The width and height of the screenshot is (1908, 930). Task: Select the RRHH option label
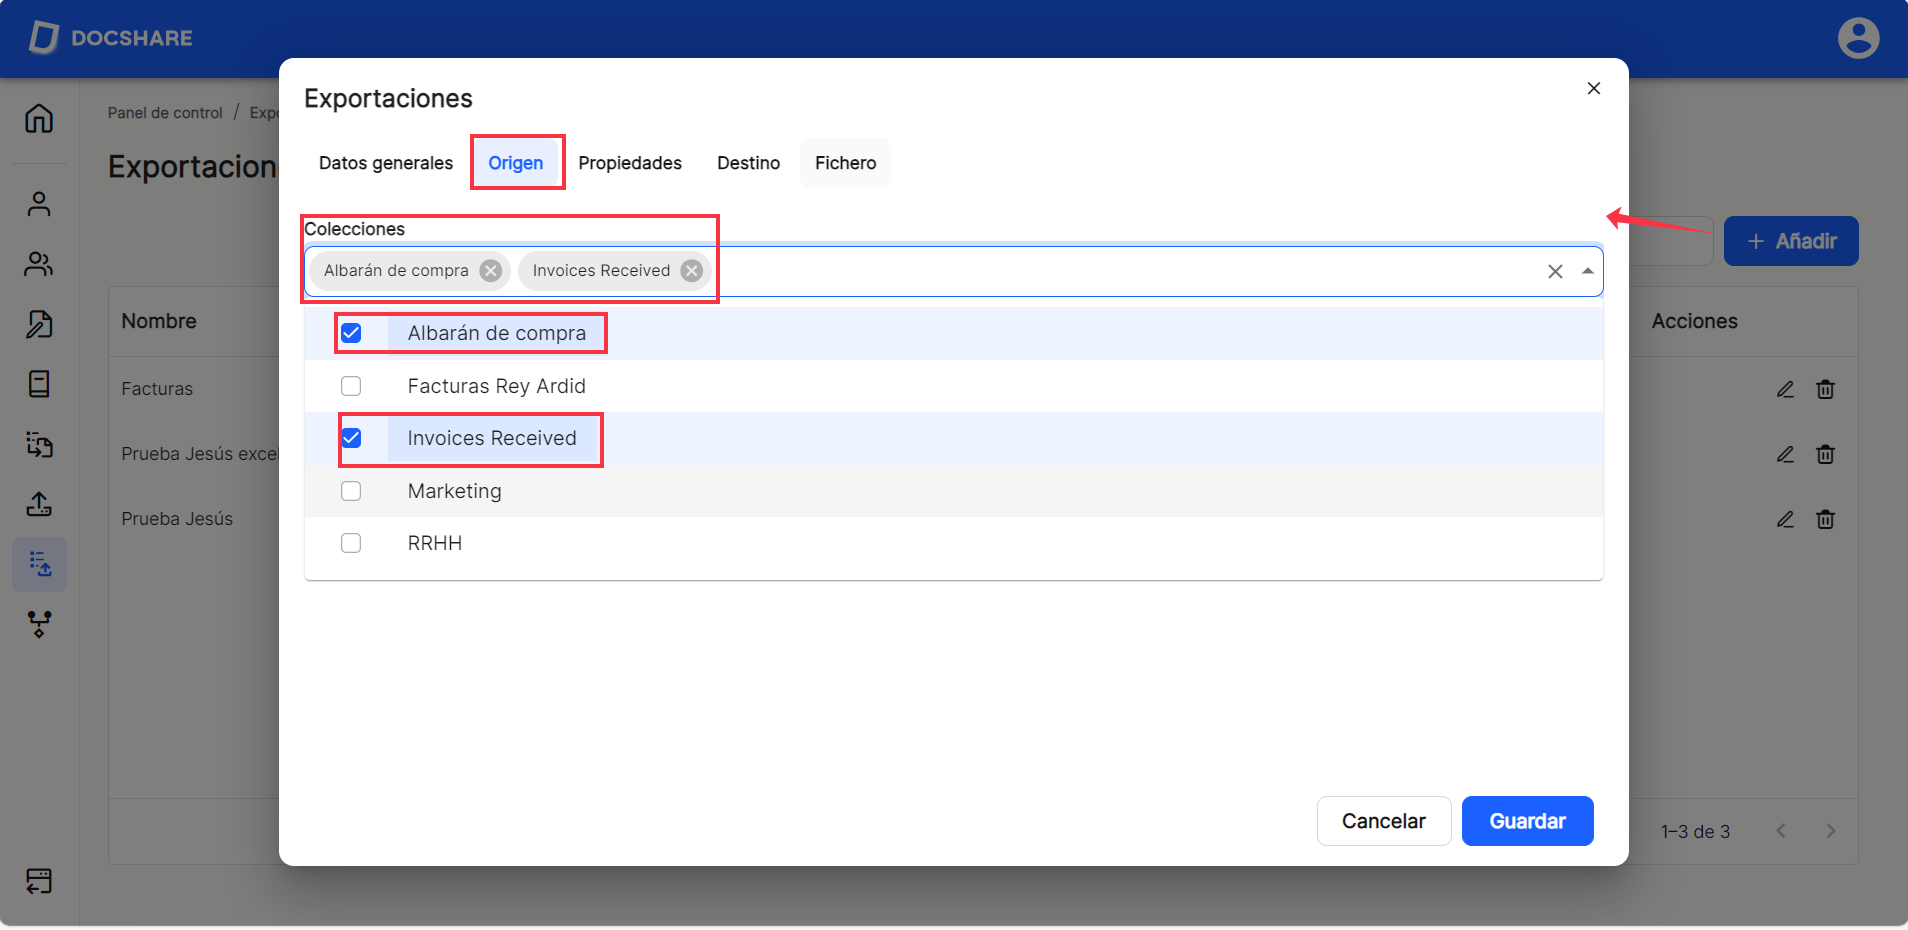click(x=435, y=543)
